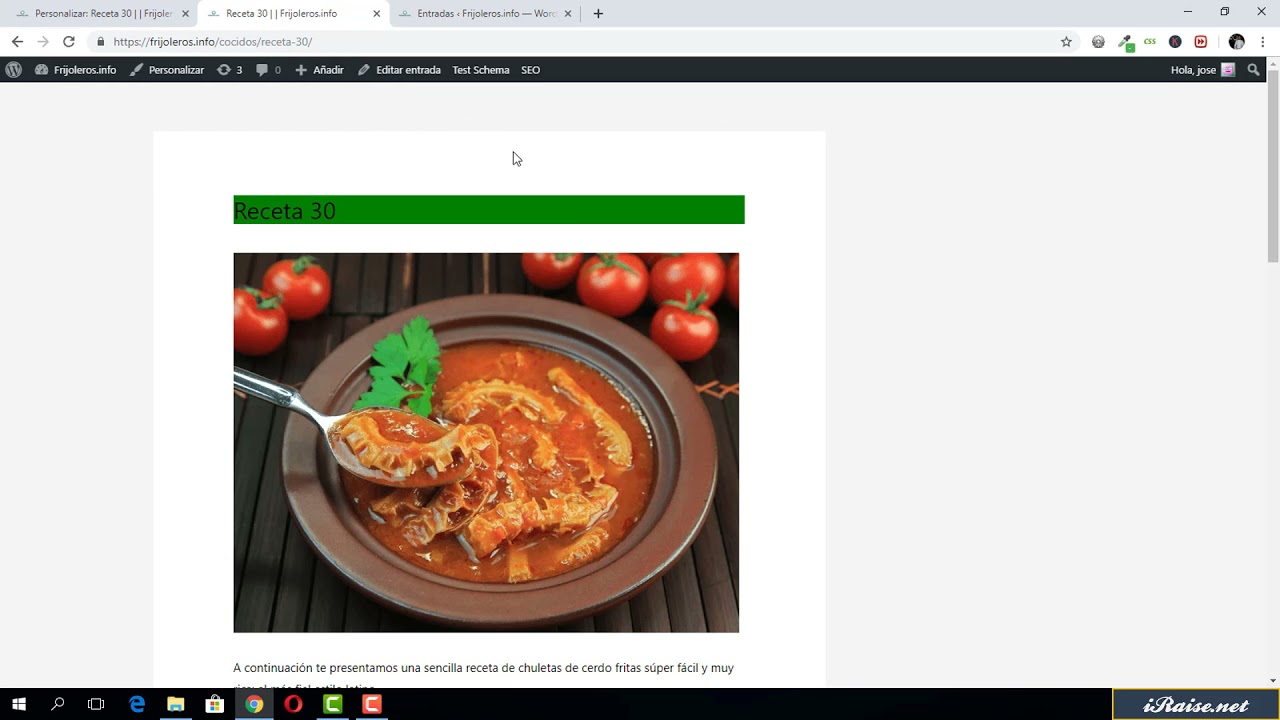Open the Chrome three-dot menu
The image size is (1280, 720).
(1263, 42)
